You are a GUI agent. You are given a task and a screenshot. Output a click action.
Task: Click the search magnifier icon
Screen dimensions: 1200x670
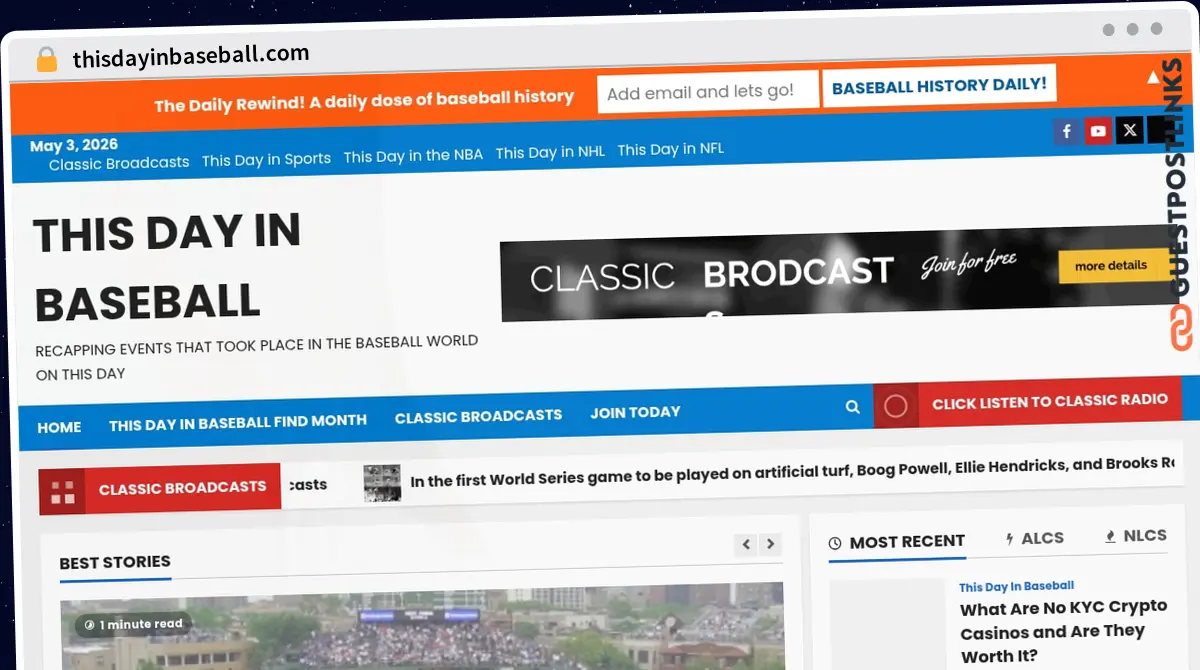tap(852, 406)
